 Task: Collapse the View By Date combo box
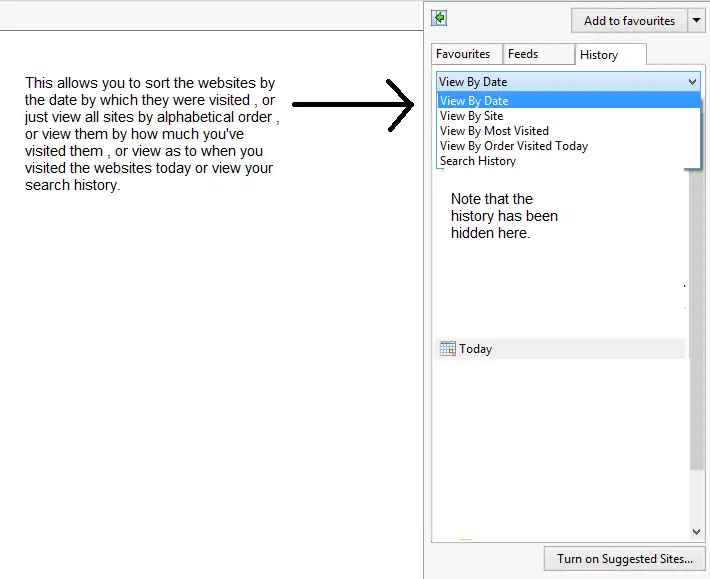(693, 82)
